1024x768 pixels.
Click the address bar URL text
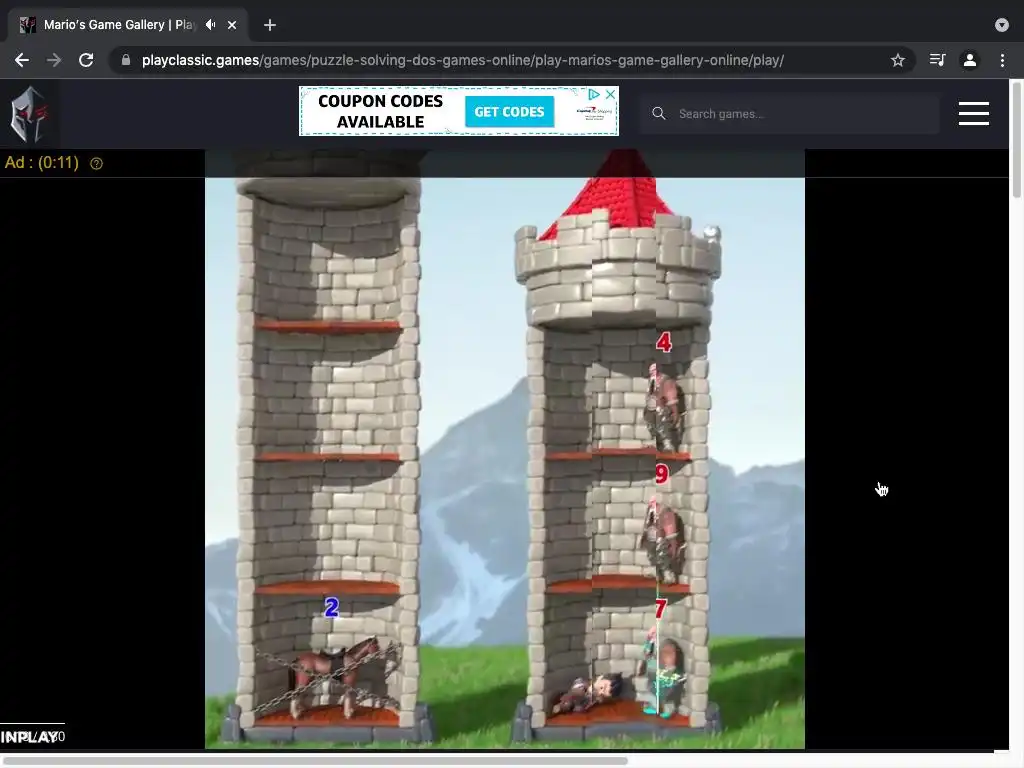462,60
